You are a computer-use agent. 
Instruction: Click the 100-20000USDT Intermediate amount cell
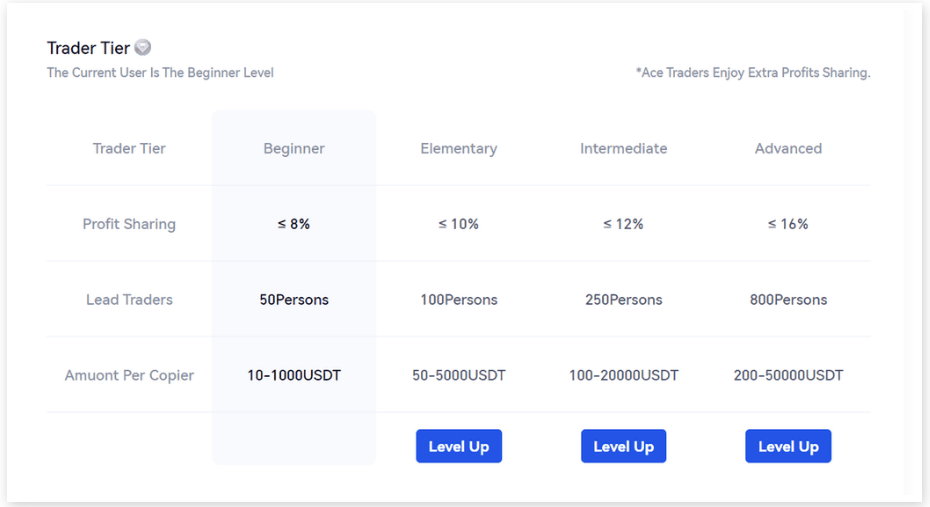pos(623,375)
